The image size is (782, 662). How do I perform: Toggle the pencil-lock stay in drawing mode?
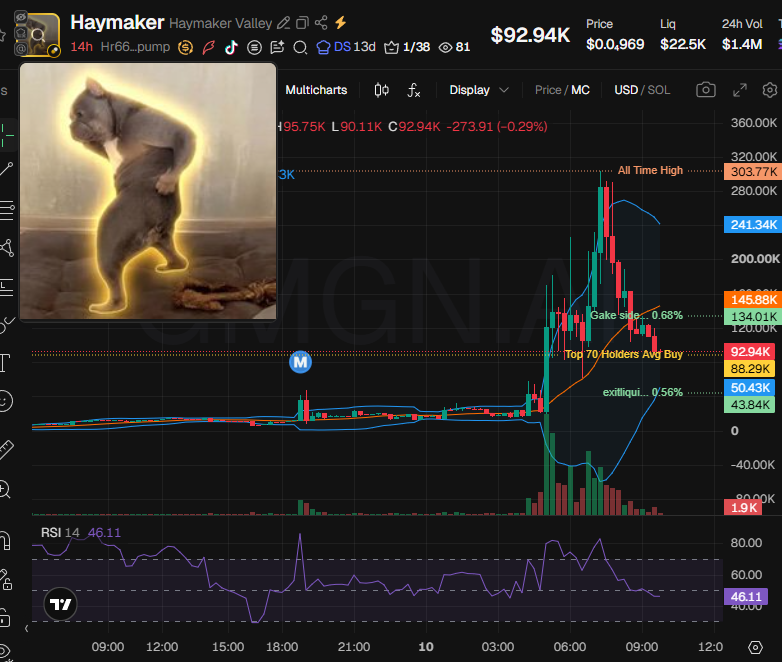pos(6,580)
